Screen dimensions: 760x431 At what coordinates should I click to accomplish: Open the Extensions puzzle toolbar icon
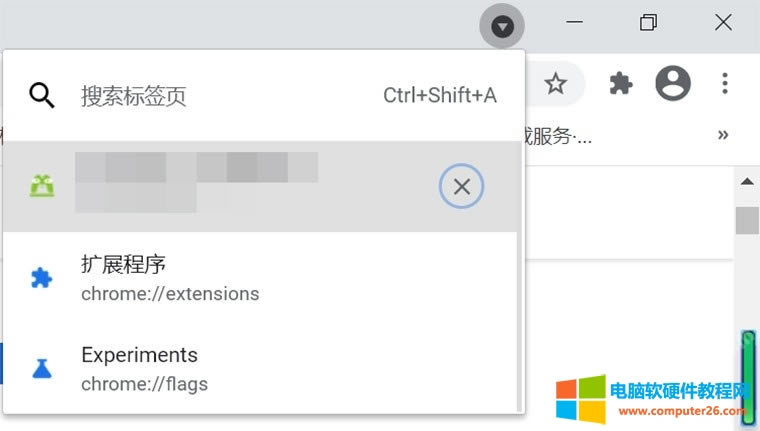[x=621, y=84]
